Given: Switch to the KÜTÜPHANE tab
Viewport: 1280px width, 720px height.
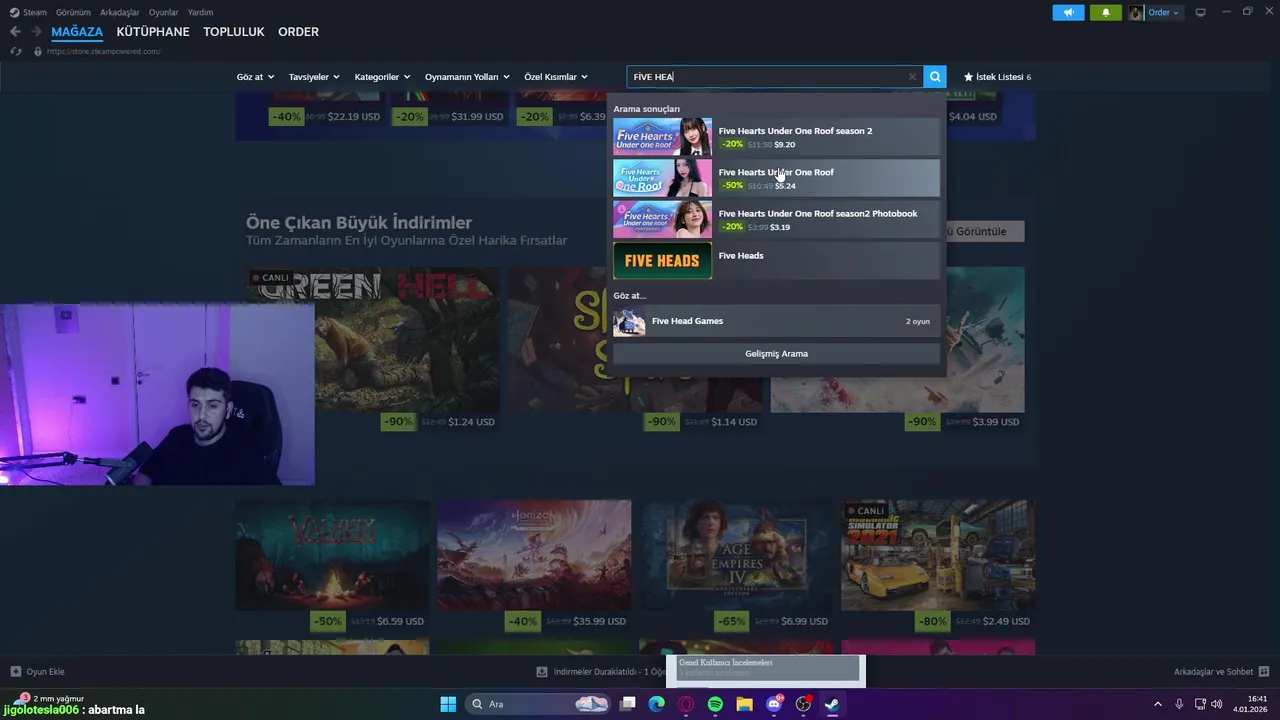Looking at the screenshot, I should click(x=153, y=32).
